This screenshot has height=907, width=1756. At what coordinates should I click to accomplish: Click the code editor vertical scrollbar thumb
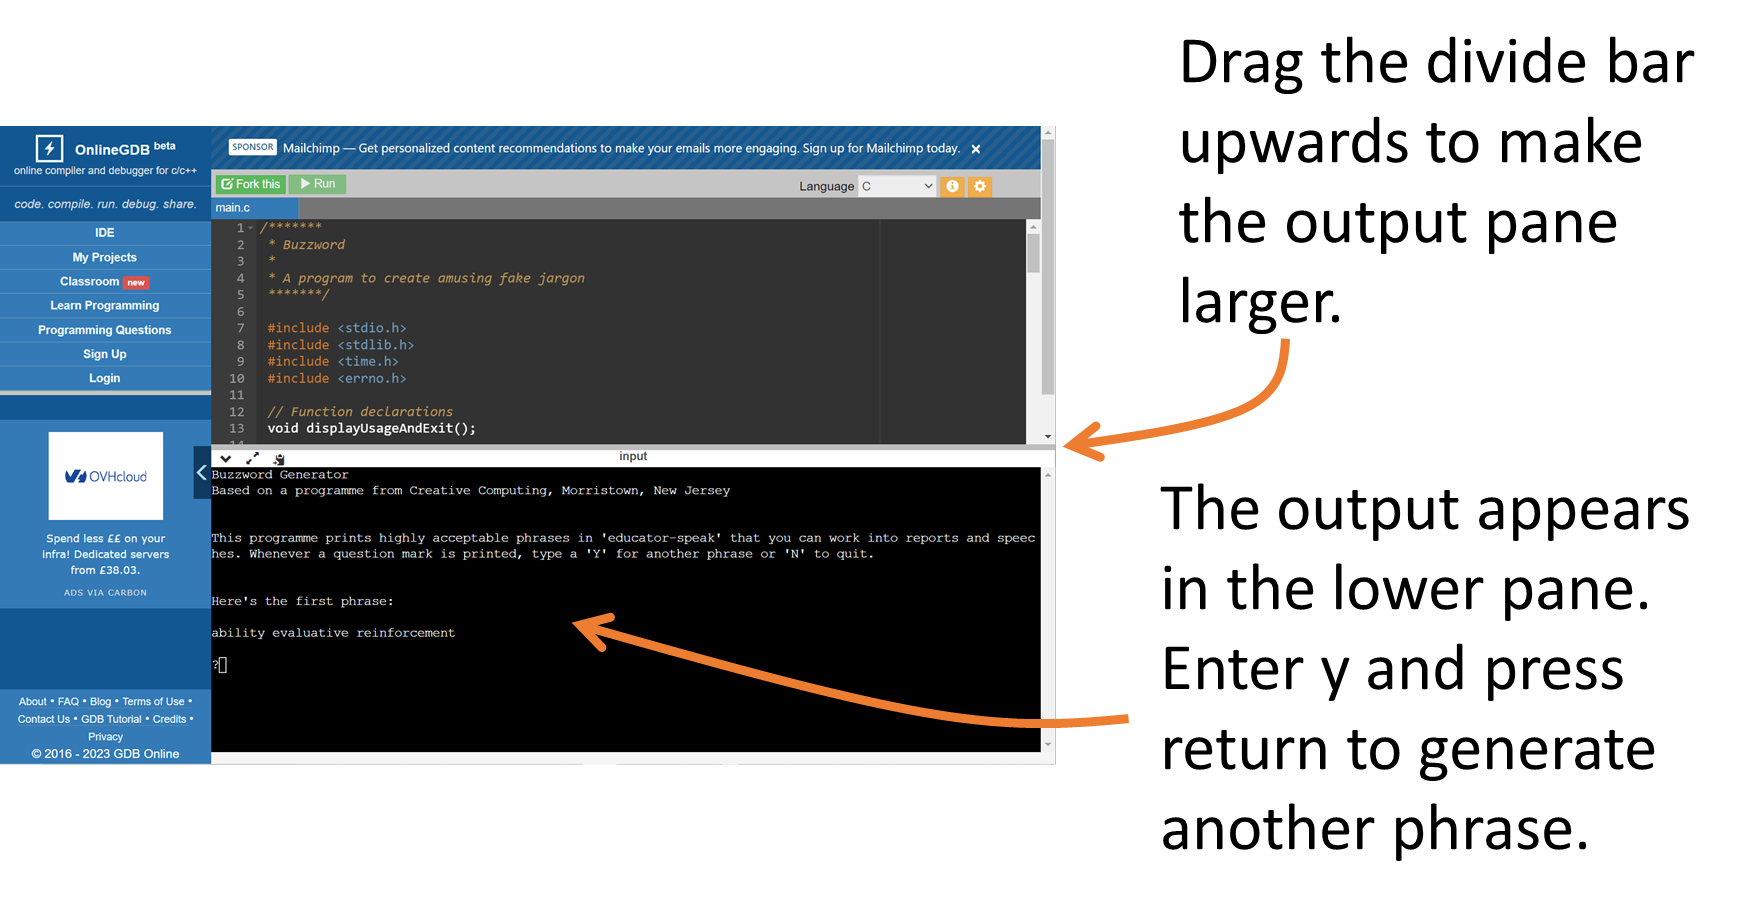tap(1033, 253)
